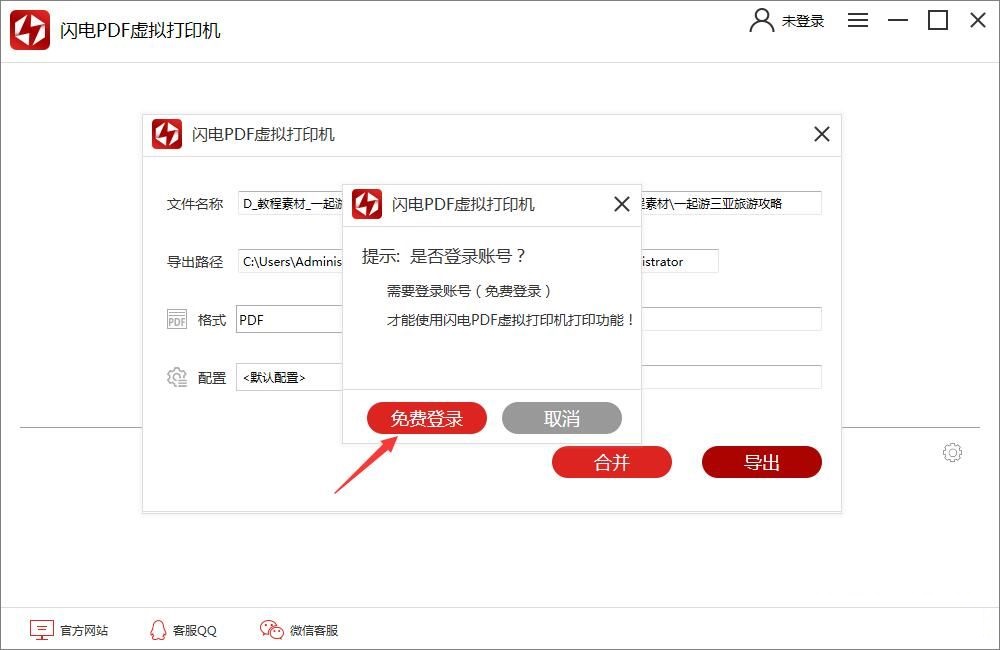Click the 导出 export button
This screenshot has width=1000, height=650.
(x=761, y=462)
